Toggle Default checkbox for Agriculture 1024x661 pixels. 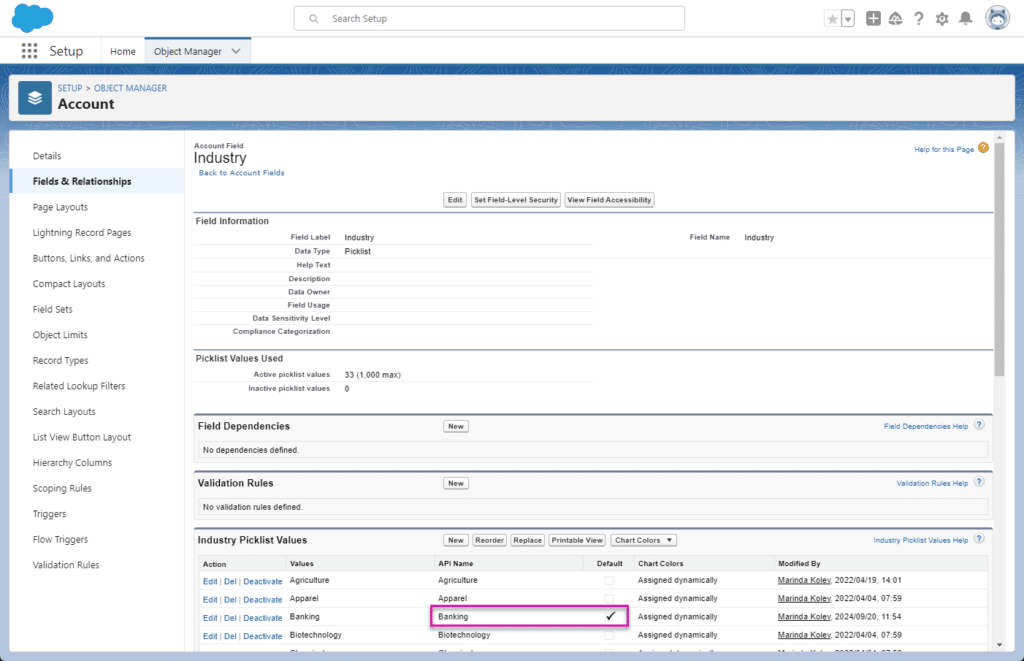click(609, 581)
